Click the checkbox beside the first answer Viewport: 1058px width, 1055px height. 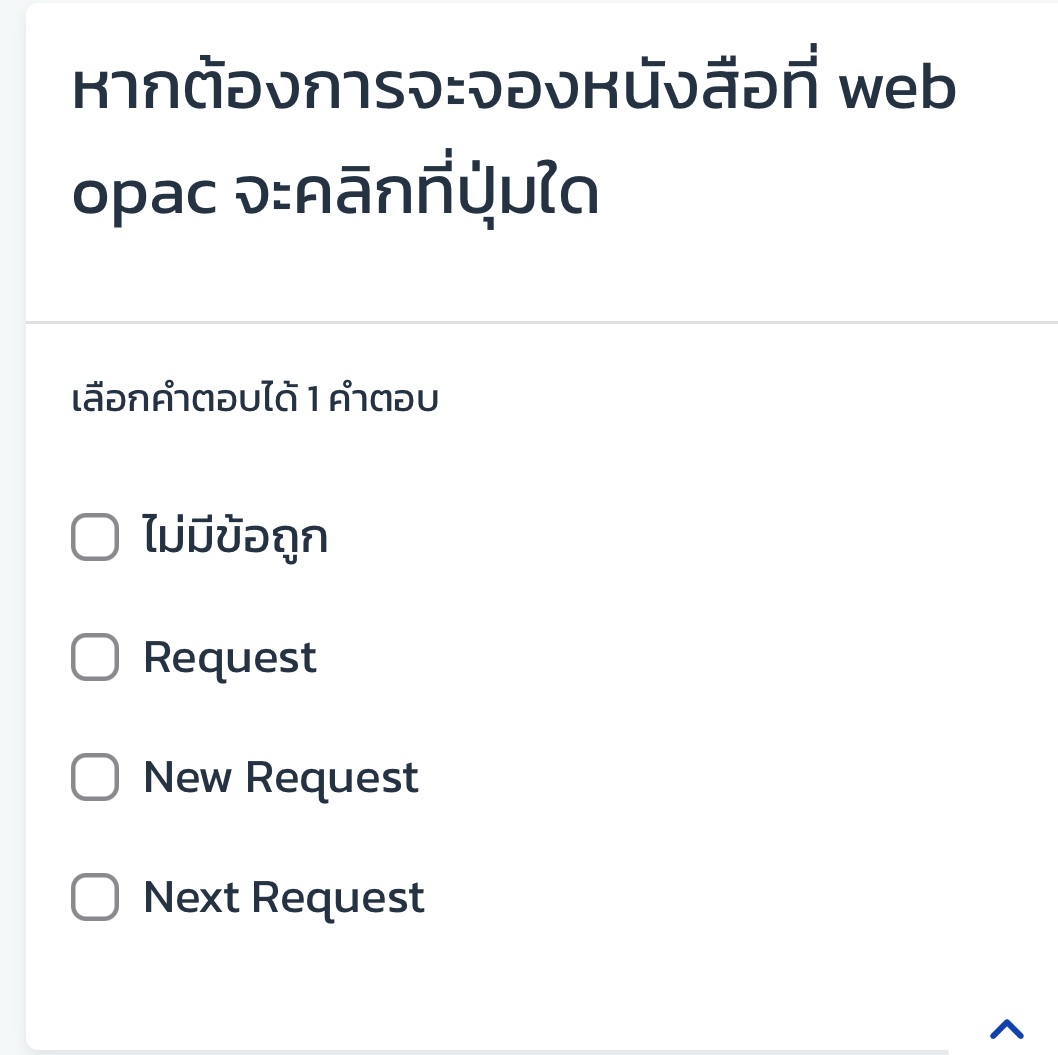(94, 538)
